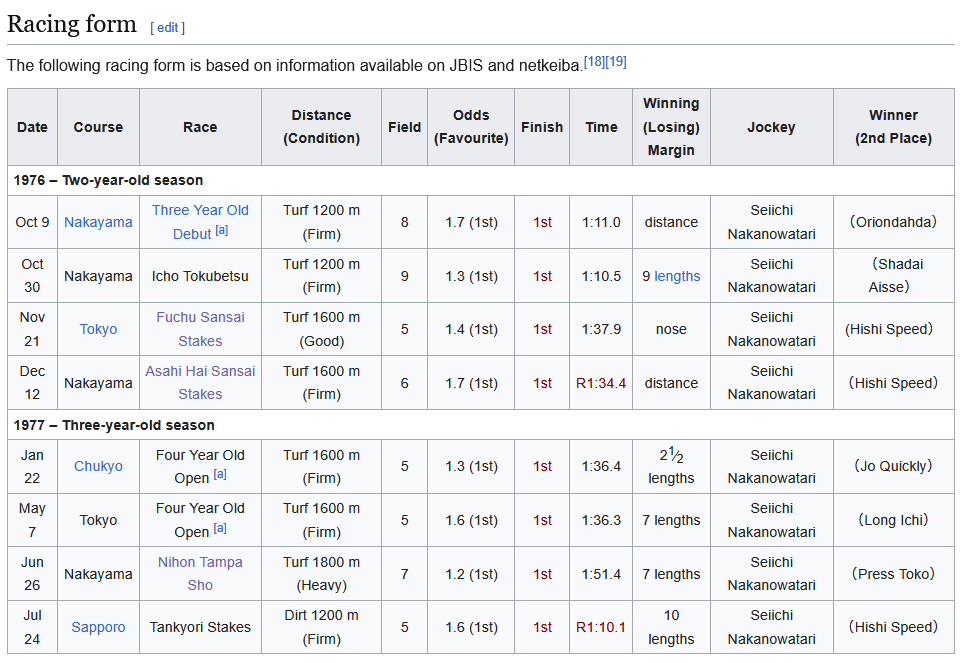Click Turf 1600 m (Good) distance cell
The height and width of the screenshot is (663, 963).
[x=321, y=329]
